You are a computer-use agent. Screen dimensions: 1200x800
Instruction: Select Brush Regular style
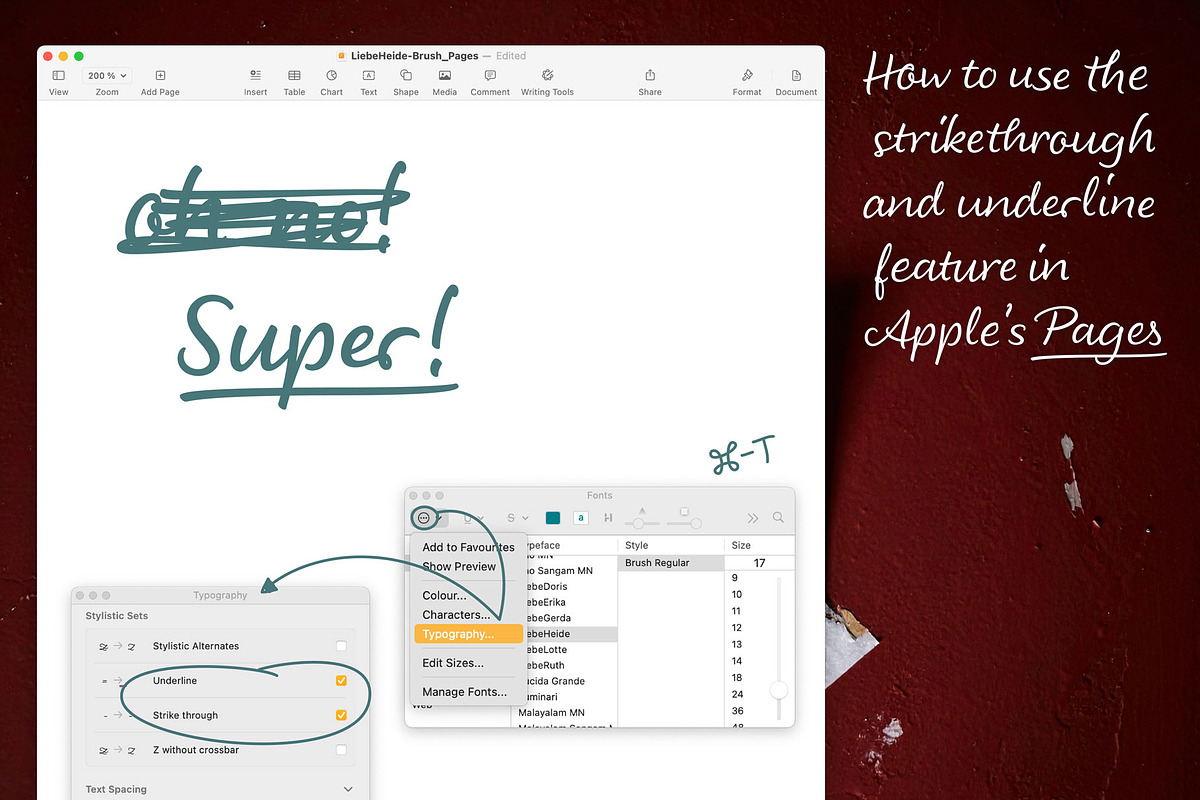click(x=671, y=563)
